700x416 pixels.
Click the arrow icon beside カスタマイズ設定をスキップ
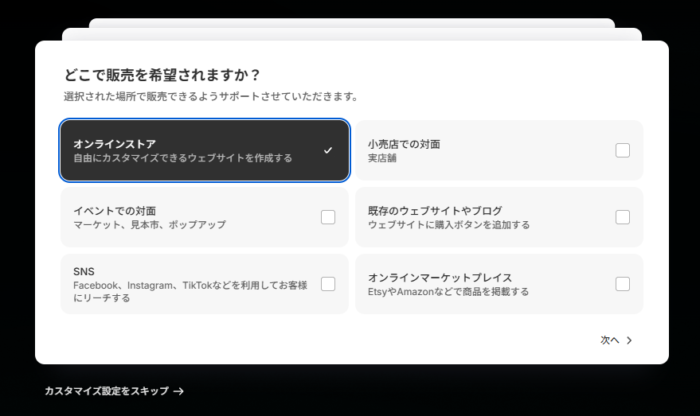click(178, 392)
